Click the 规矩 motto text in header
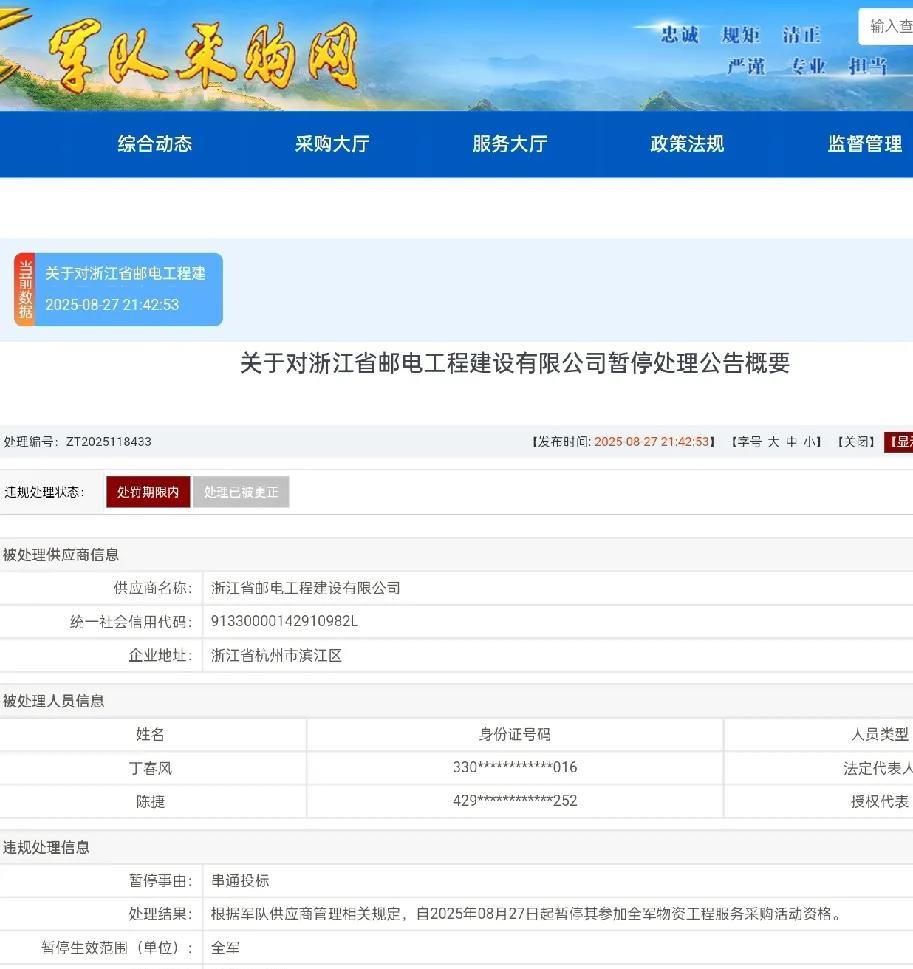This screenshot has width=913, height=969. coord(740,35)
